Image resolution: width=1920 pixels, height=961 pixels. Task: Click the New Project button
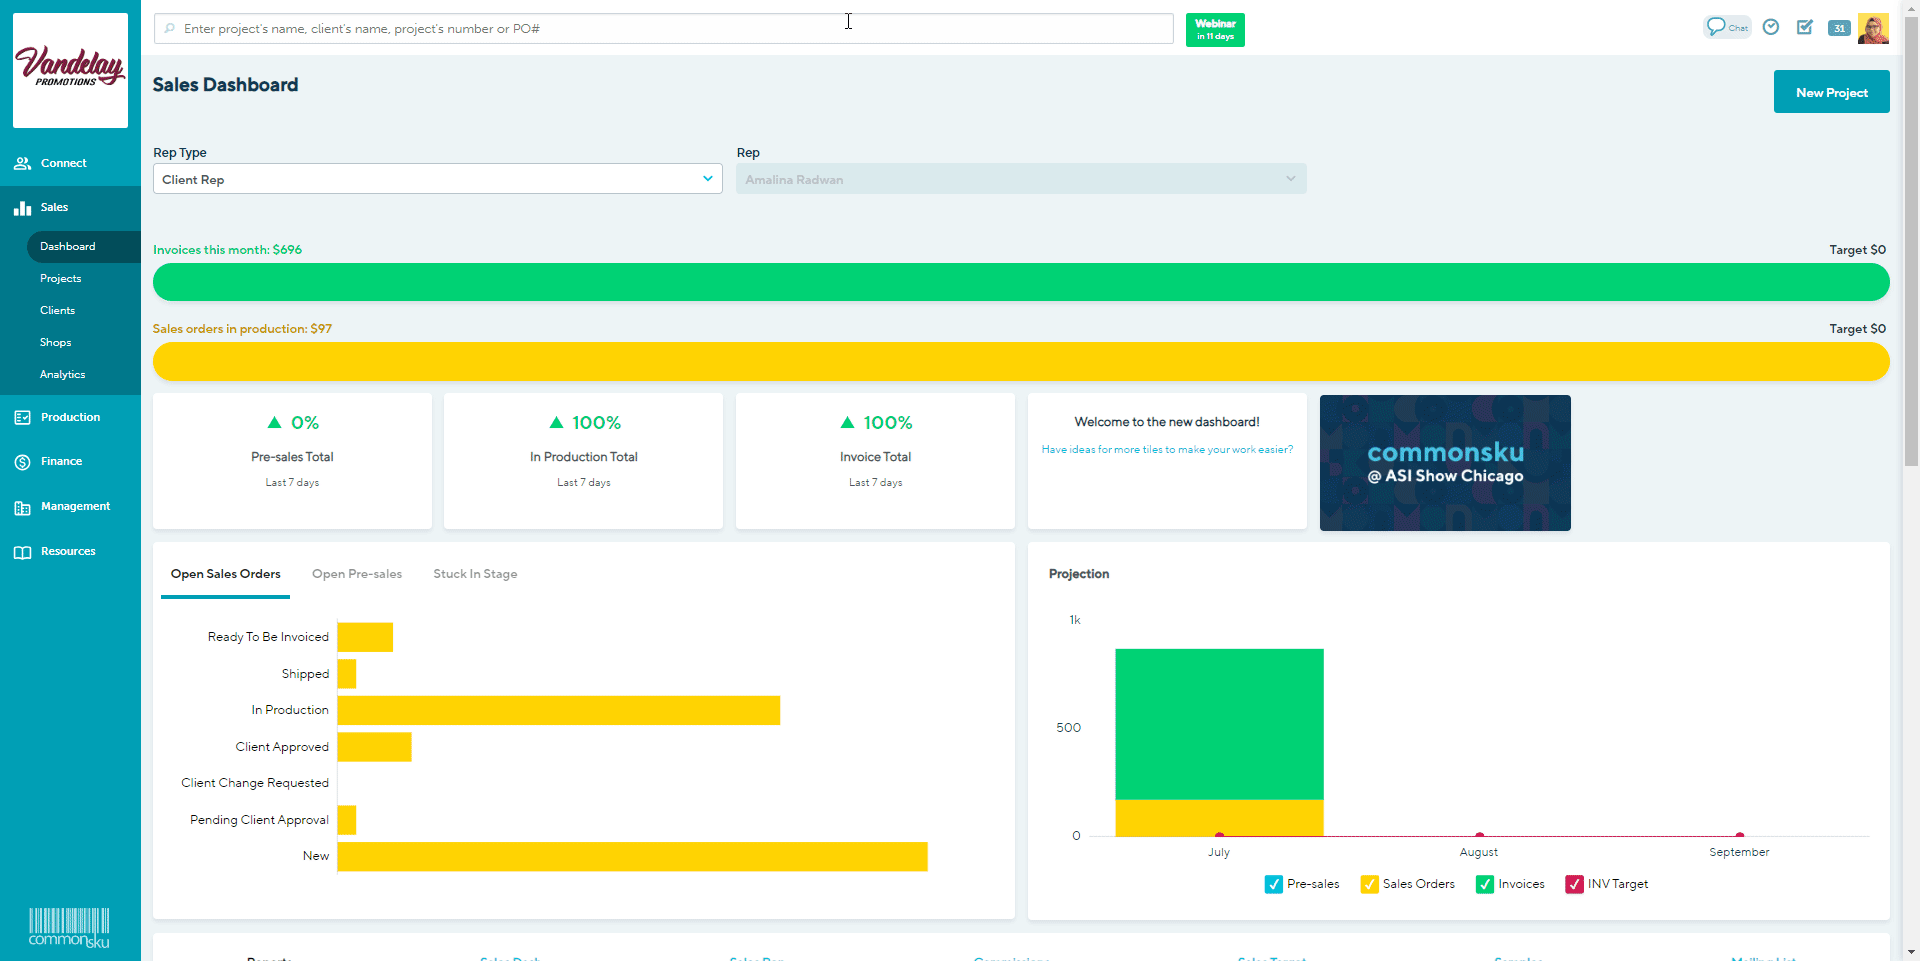point(1831,91)
